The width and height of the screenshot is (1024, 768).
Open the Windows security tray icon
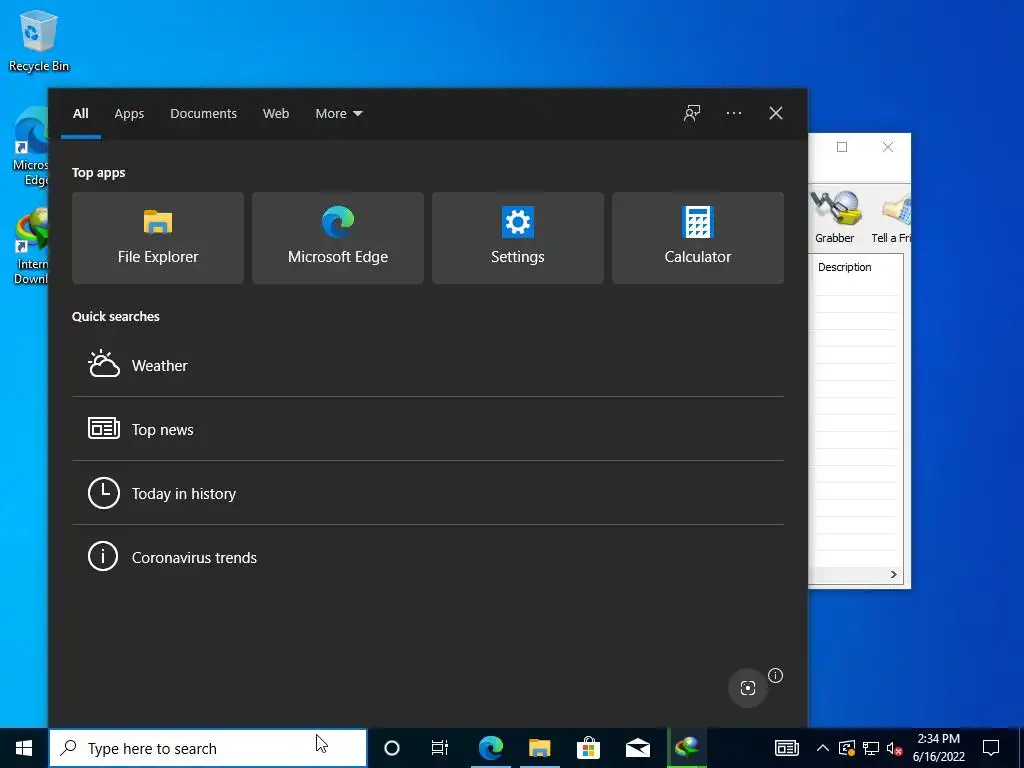pyautogui.click(x=846, y=748)
